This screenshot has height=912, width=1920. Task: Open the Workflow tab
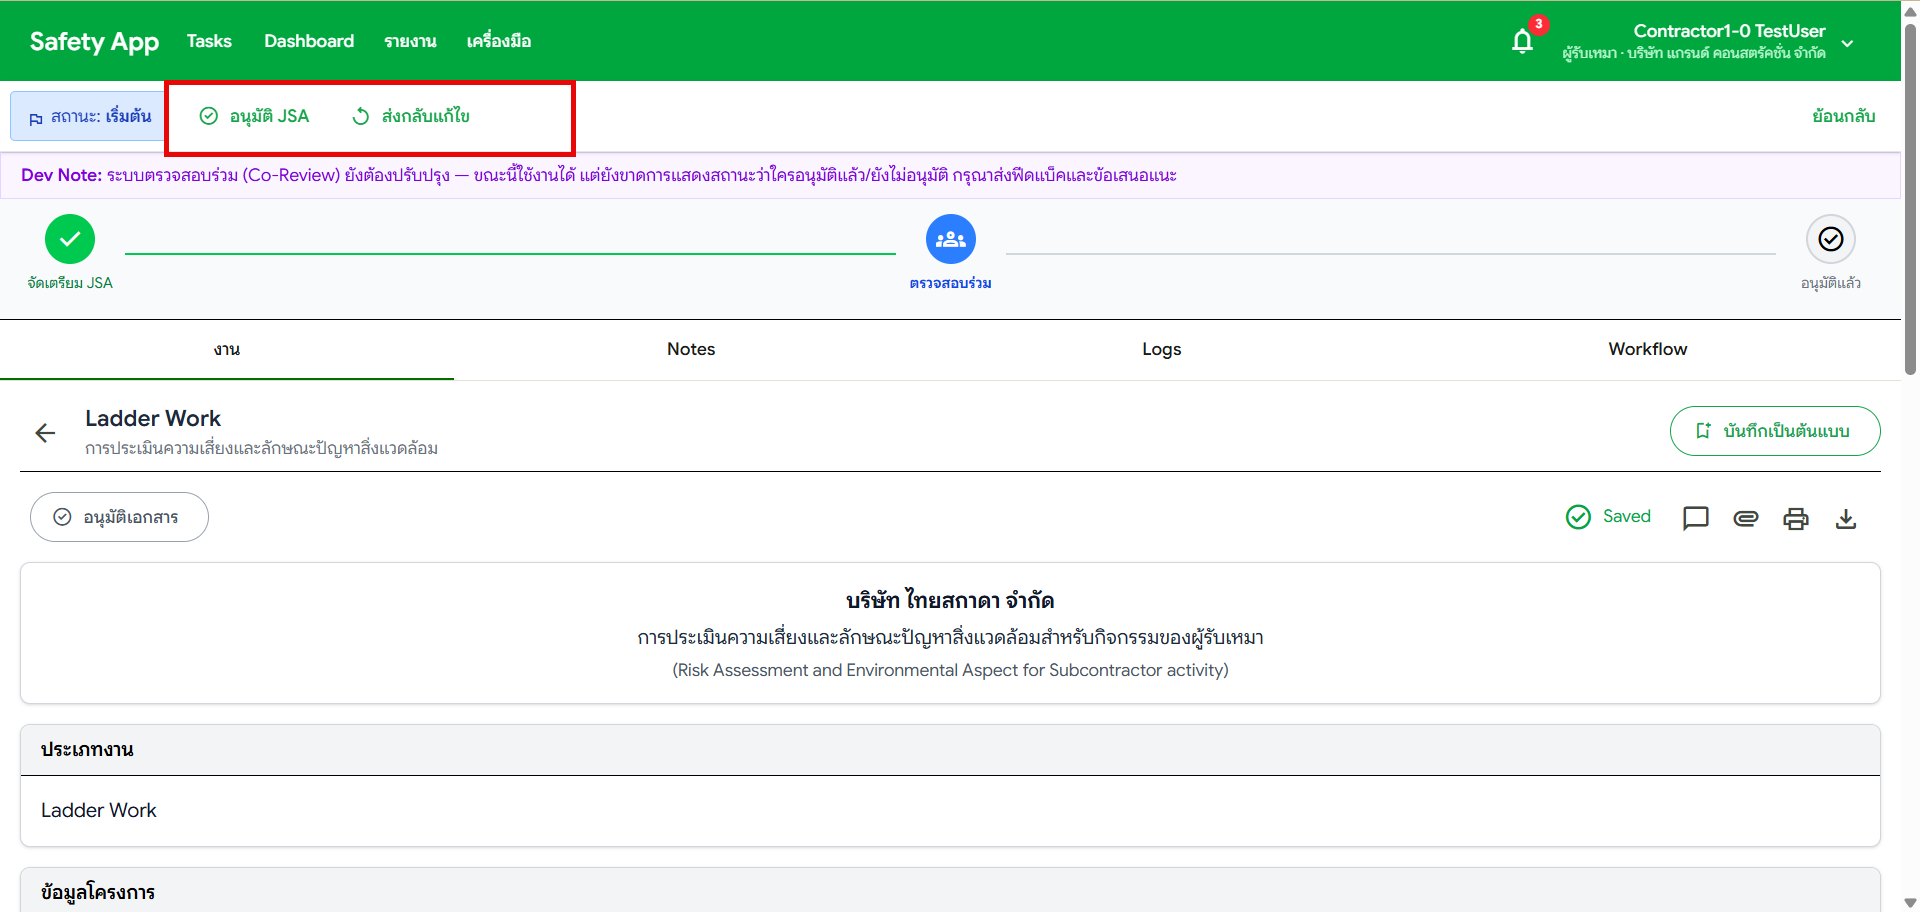tap(1647, 349)
